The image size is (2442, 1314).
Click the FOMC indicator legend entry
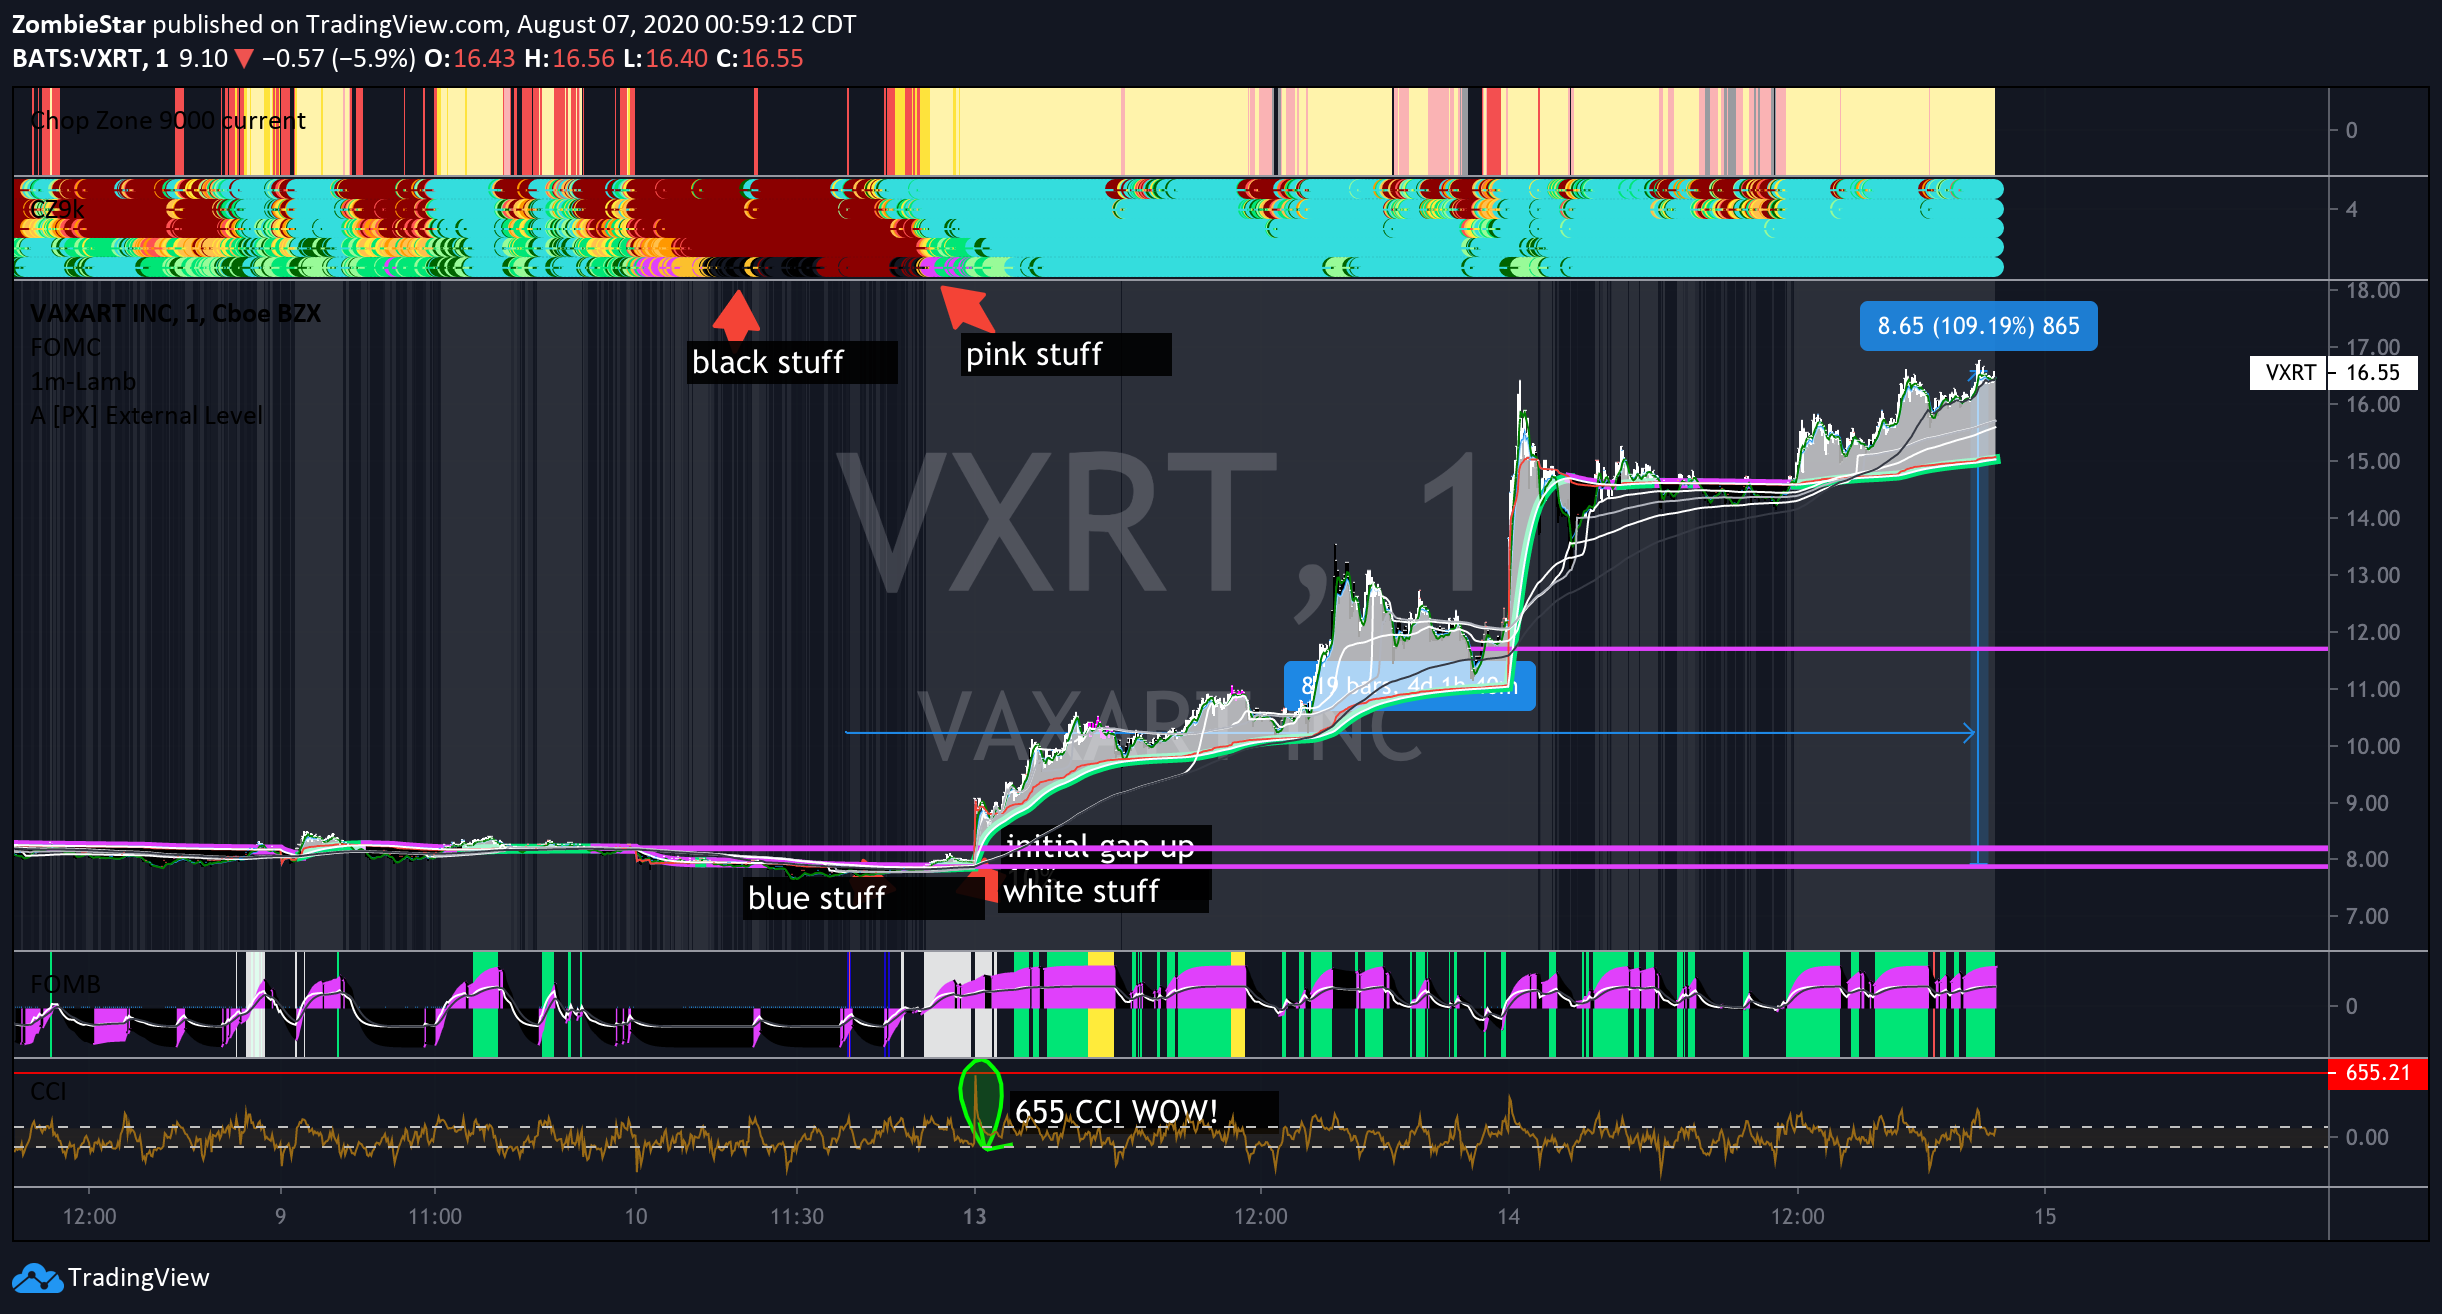point(66,348)
